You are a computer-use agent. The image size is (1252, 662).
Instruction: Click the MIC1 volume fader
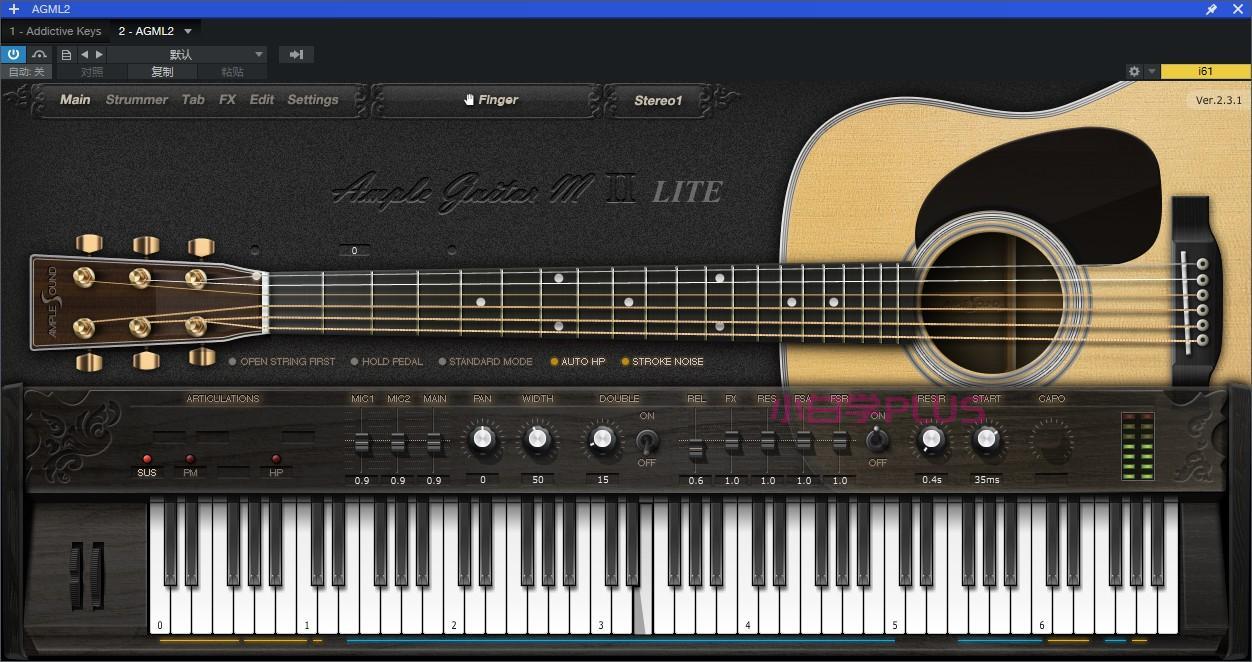(362, 443)
